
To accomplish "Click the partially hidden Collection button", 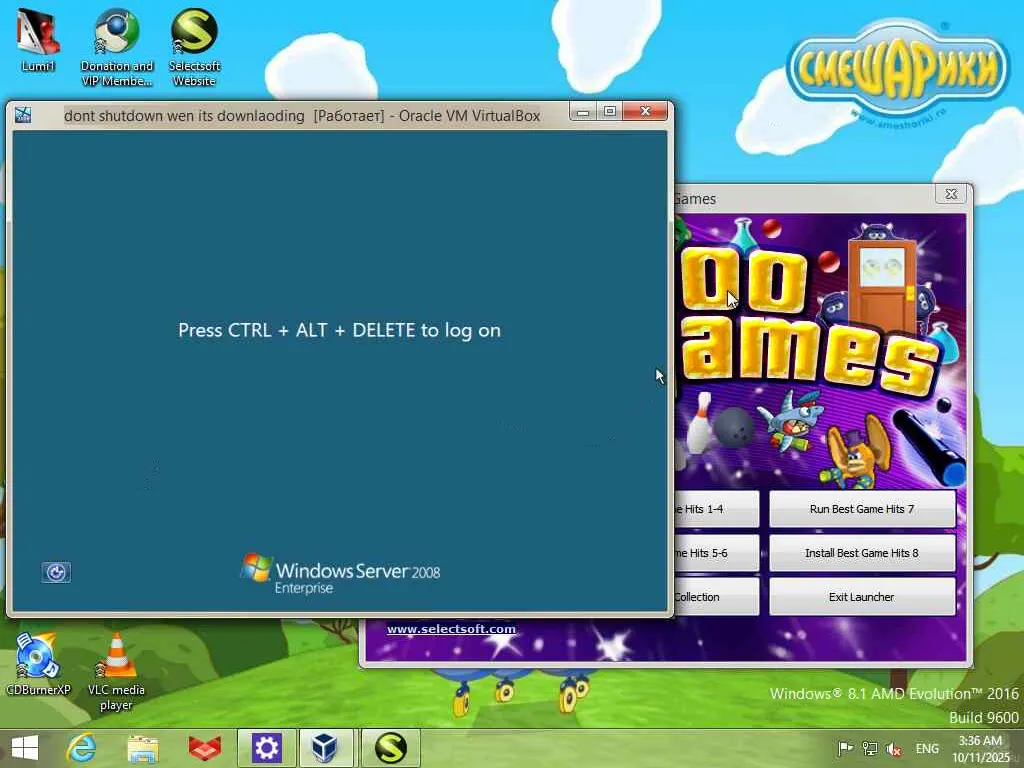I will (716, 597).
